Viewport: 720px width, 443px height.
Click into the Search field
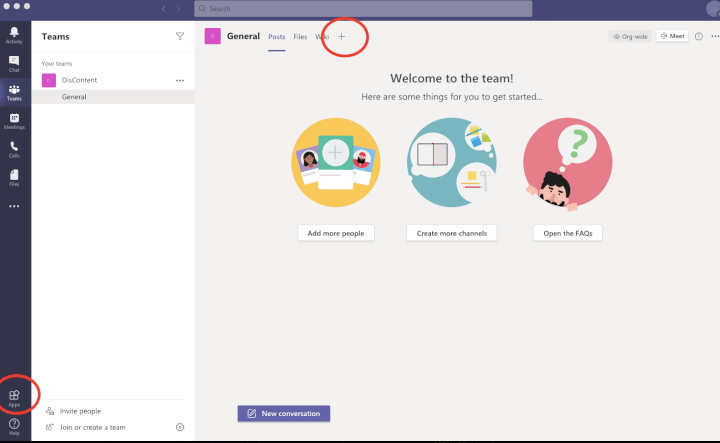363,9
